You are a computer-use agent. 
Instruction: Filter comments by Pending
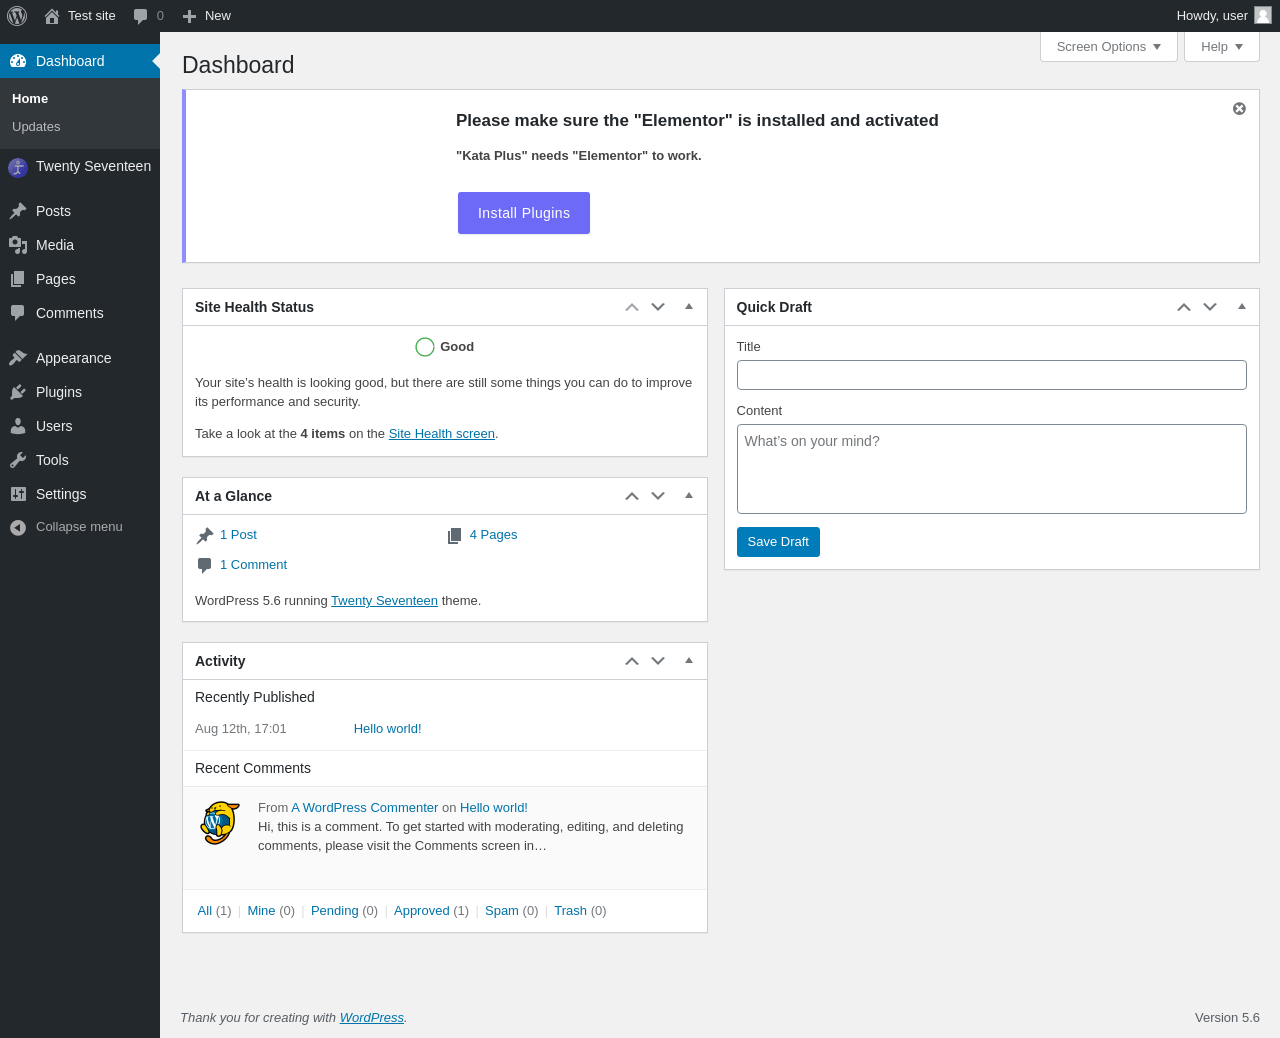click(335, 911)
